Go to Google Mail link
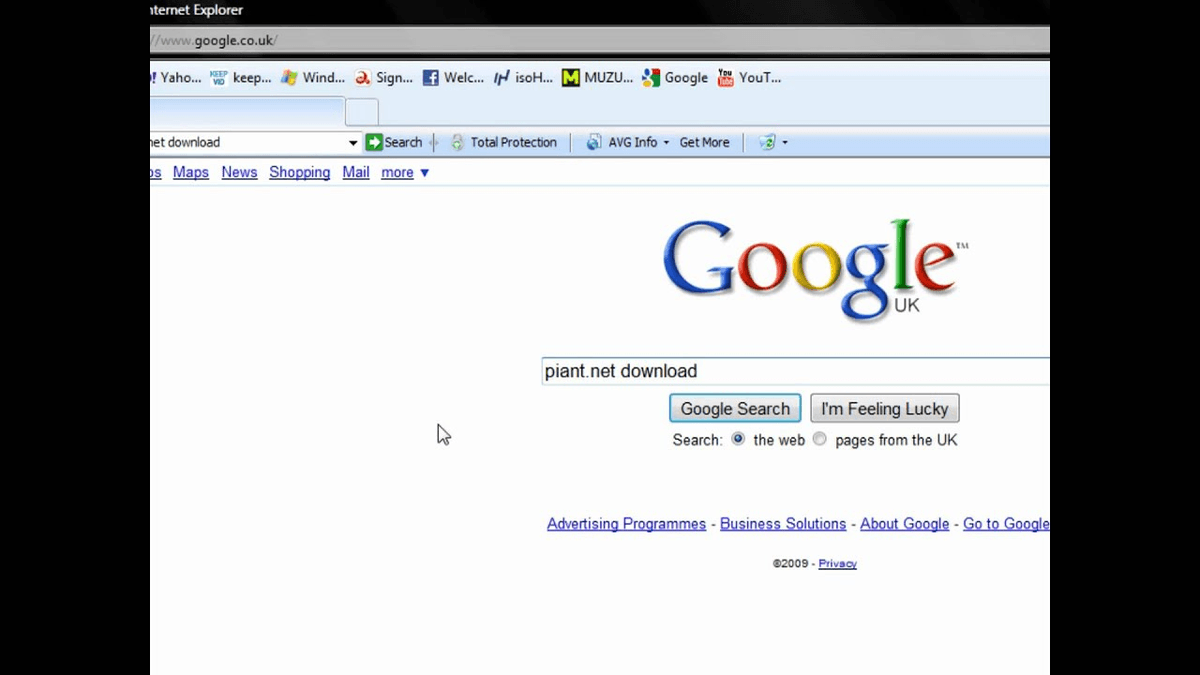 point(356,172)
